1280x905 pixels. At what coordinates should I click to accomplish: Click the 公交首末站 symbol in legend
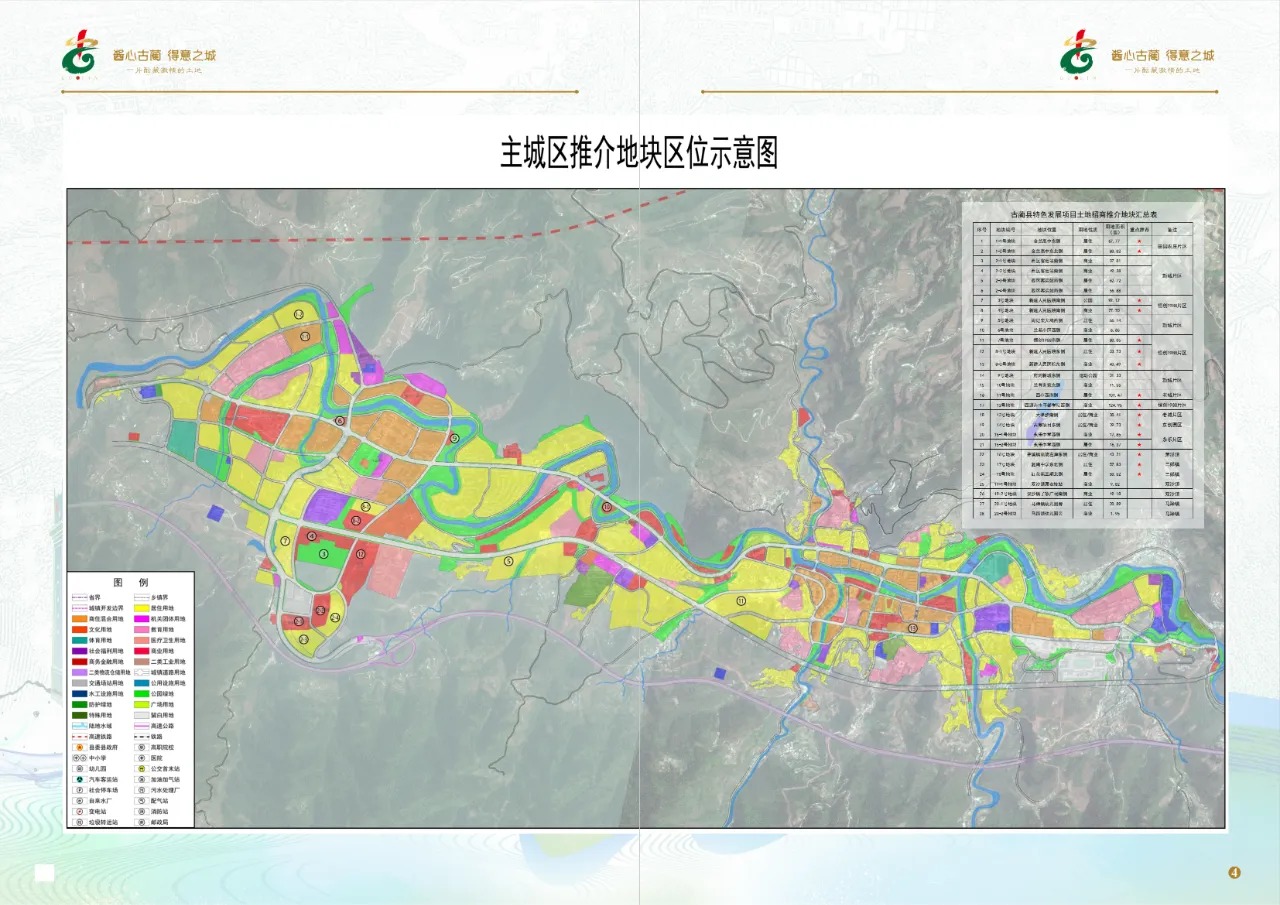pos(143,768)
